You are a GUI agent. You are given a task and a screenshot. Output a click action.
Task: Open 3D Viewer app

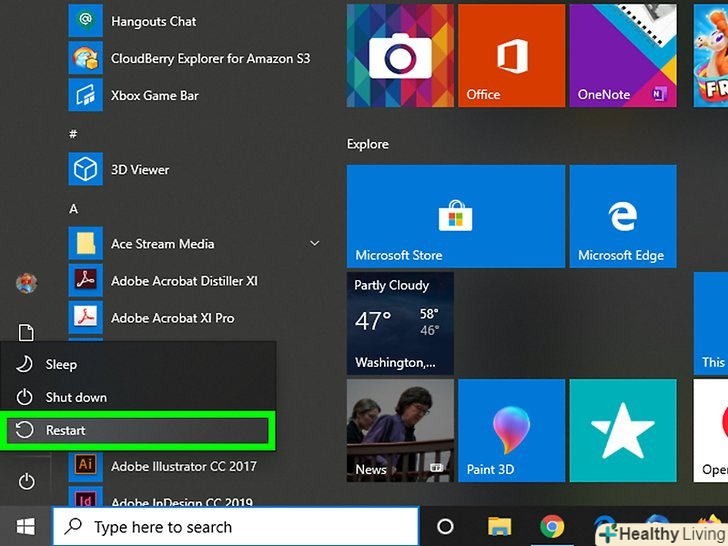140,170
